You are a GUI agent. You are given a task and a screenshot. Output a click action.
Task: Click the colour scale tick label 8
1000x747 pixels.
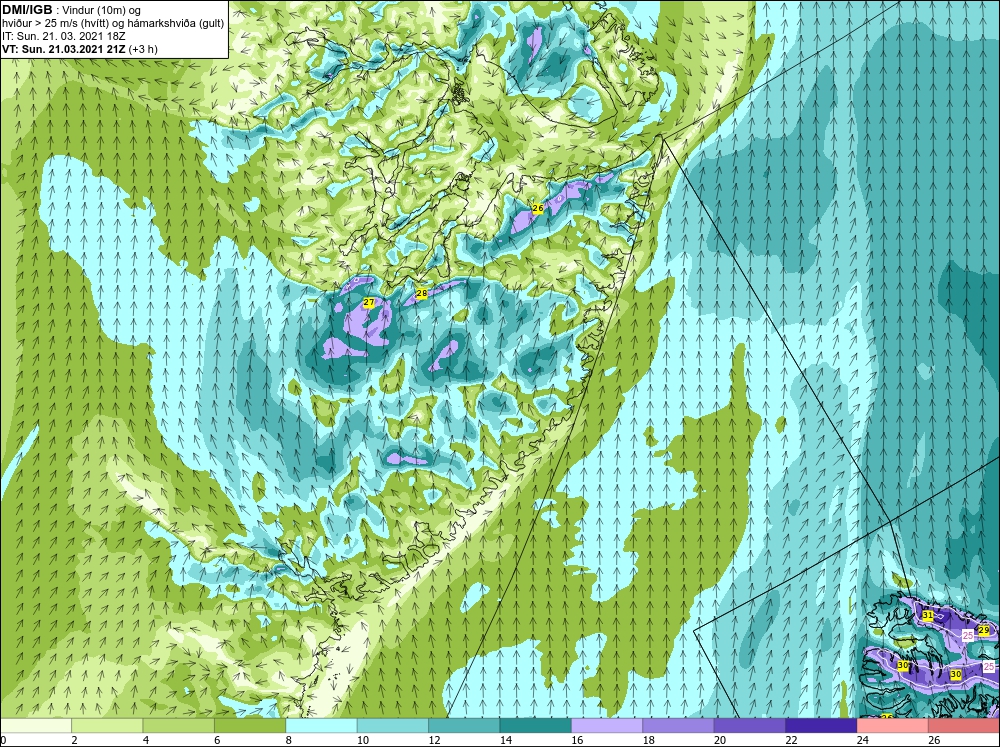coord(289,740)
